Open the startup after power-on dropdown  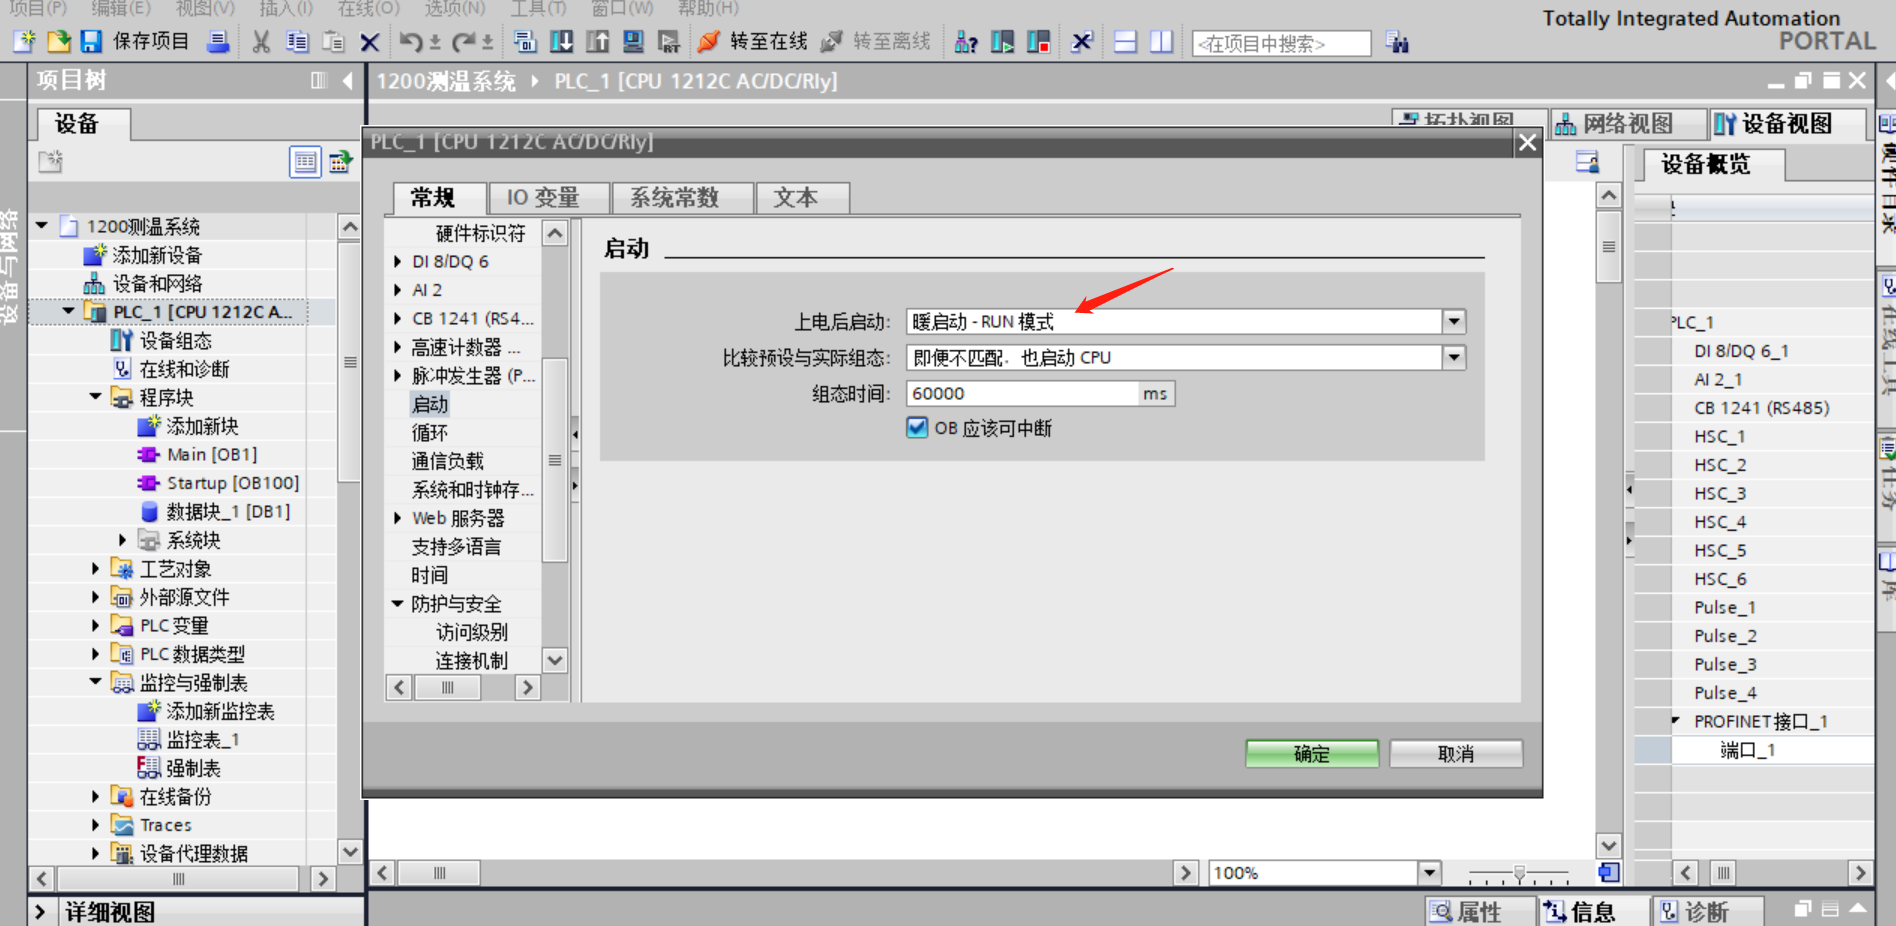pos(1454,321)
